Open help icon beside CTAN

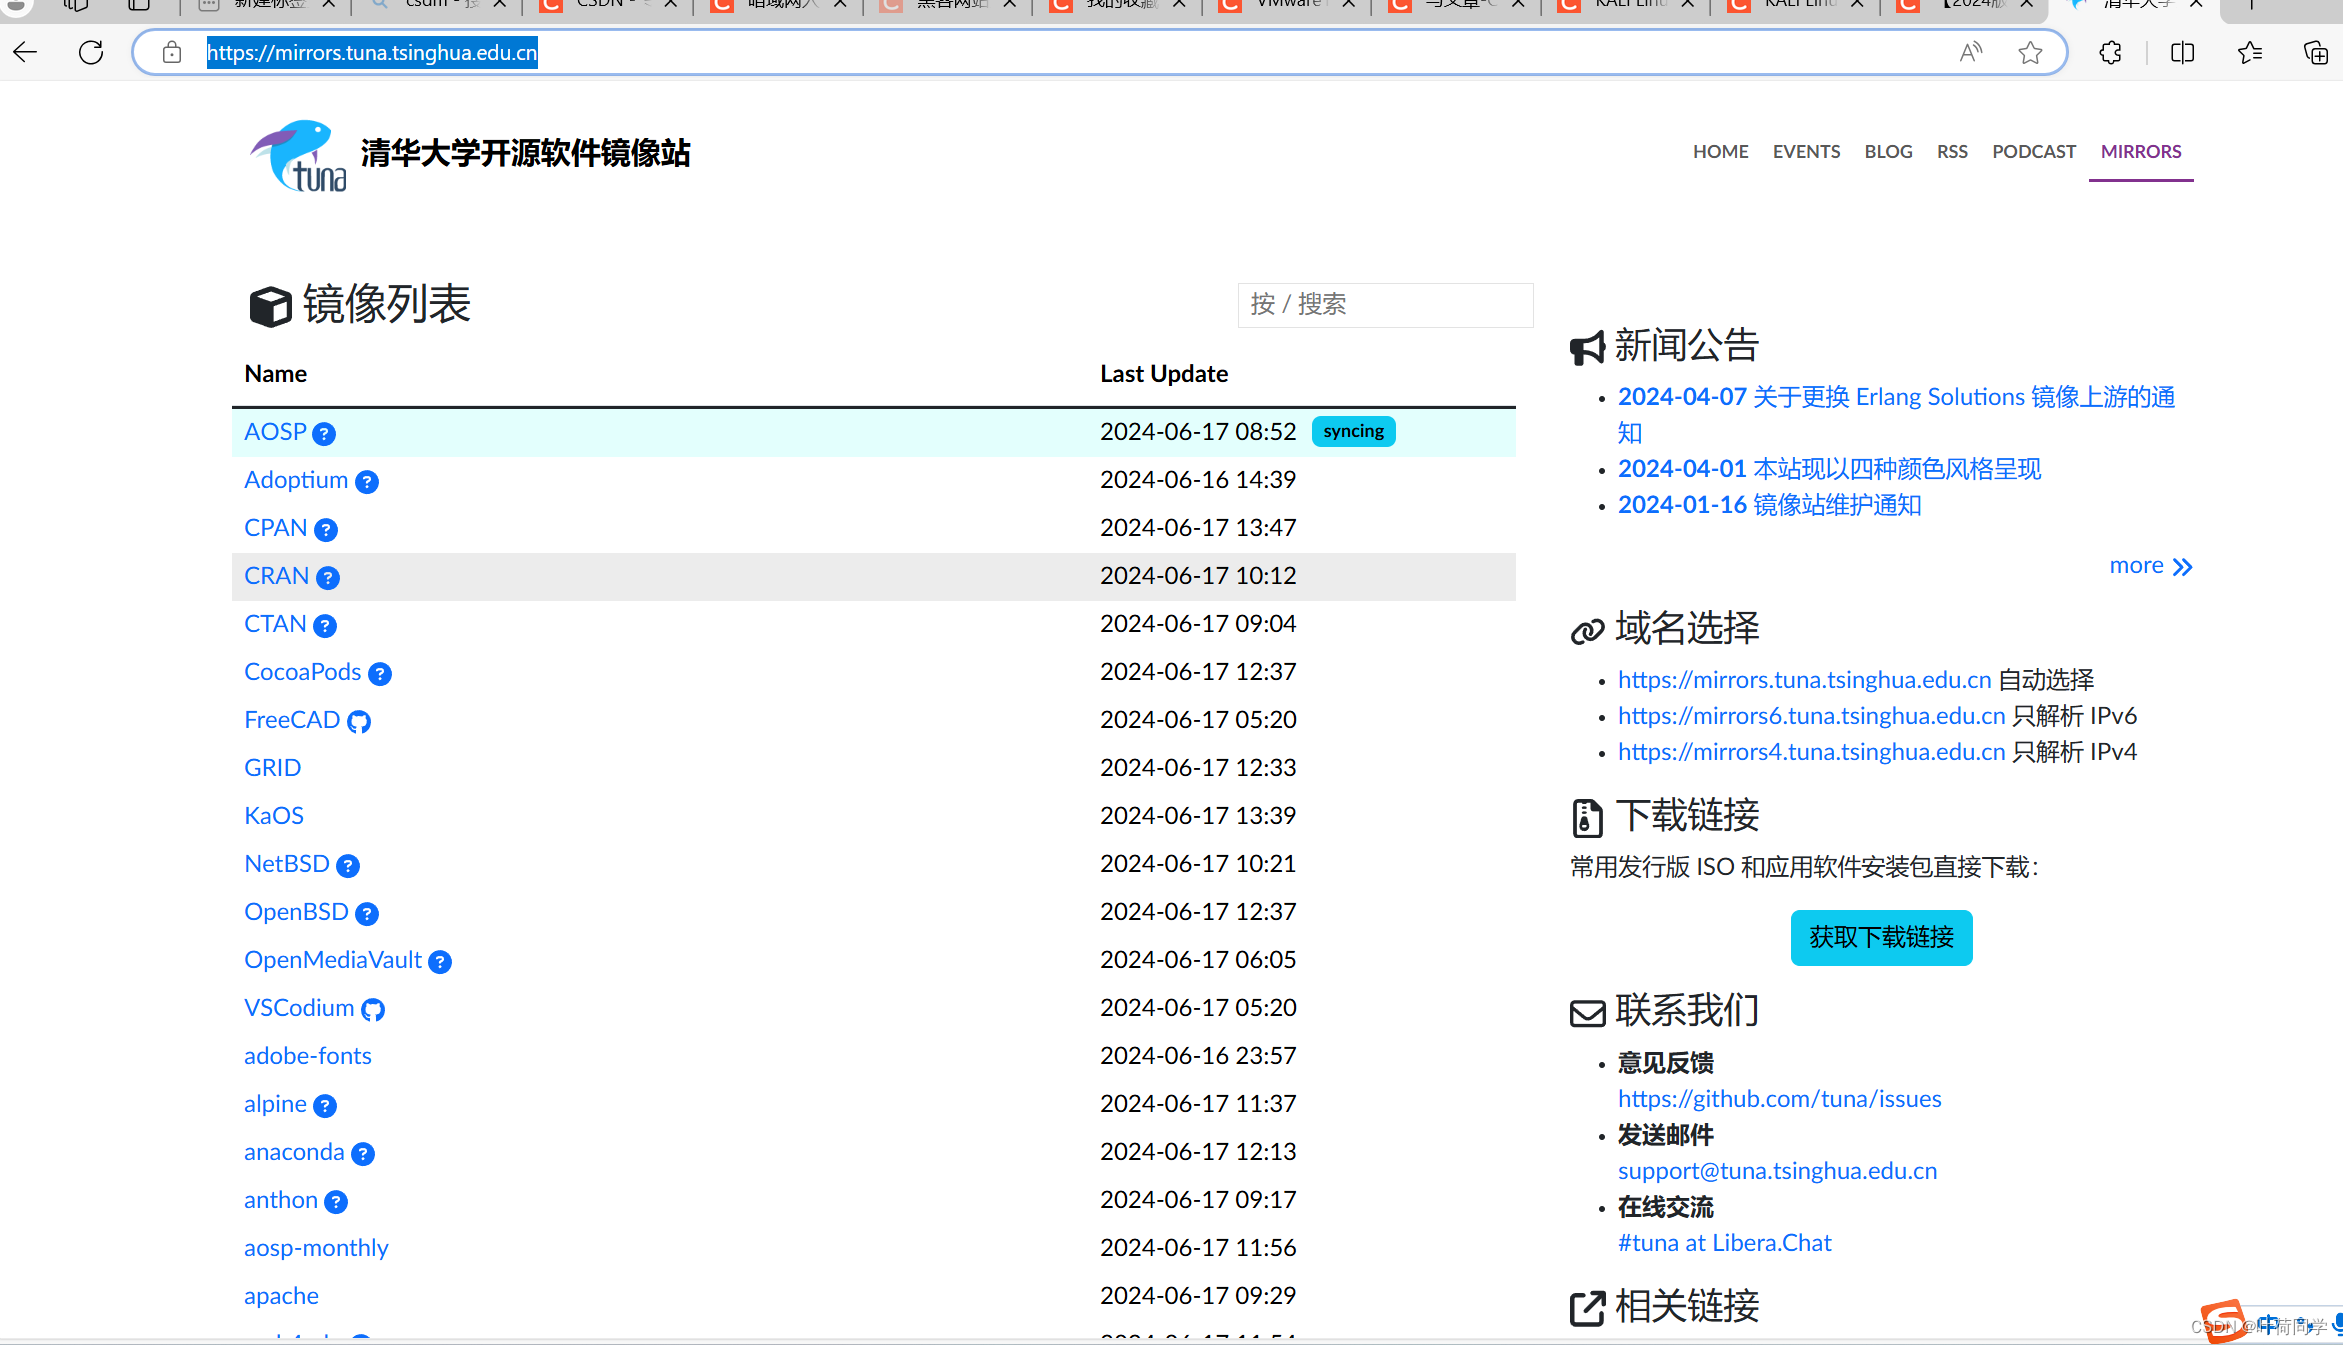click(x=325, y=626)
